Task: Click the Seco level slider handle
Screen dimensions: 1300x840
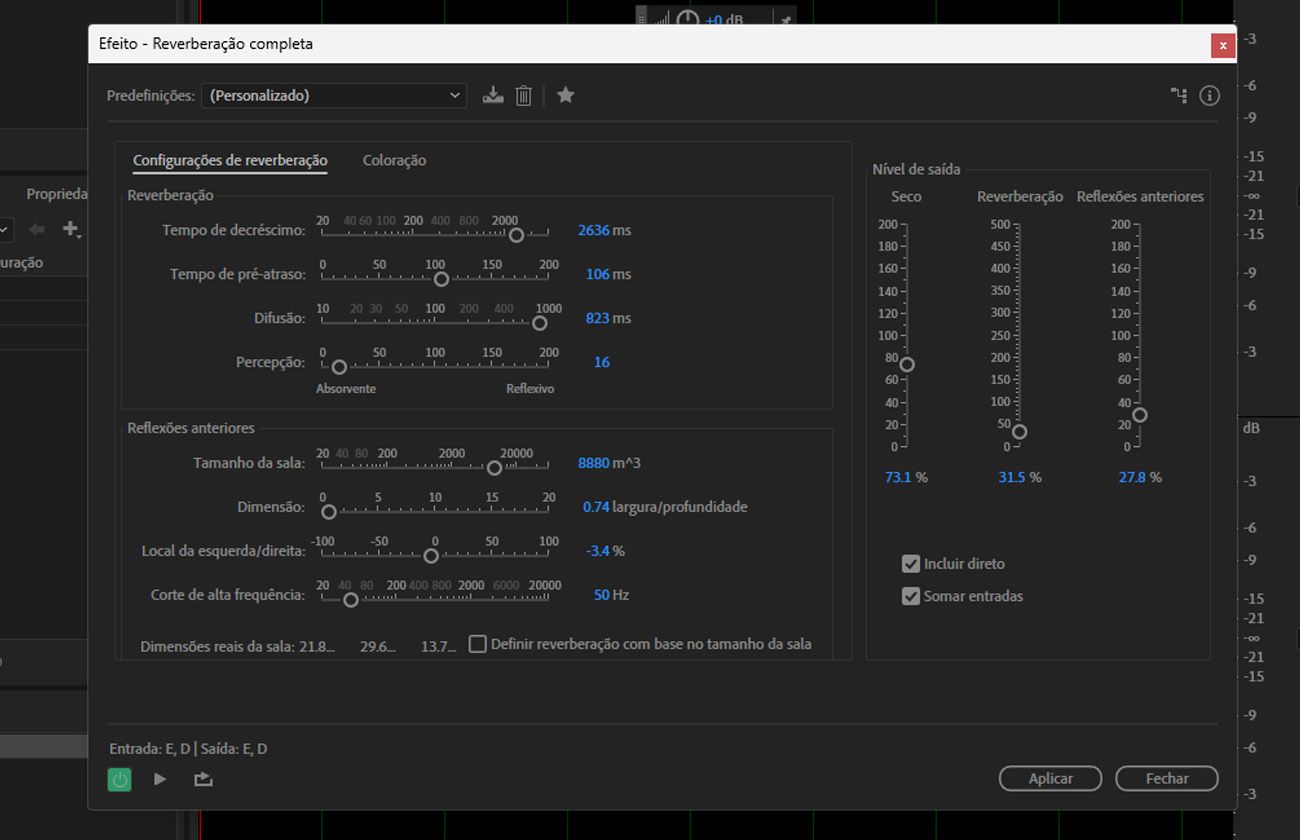Action: (x=906, y=365)
